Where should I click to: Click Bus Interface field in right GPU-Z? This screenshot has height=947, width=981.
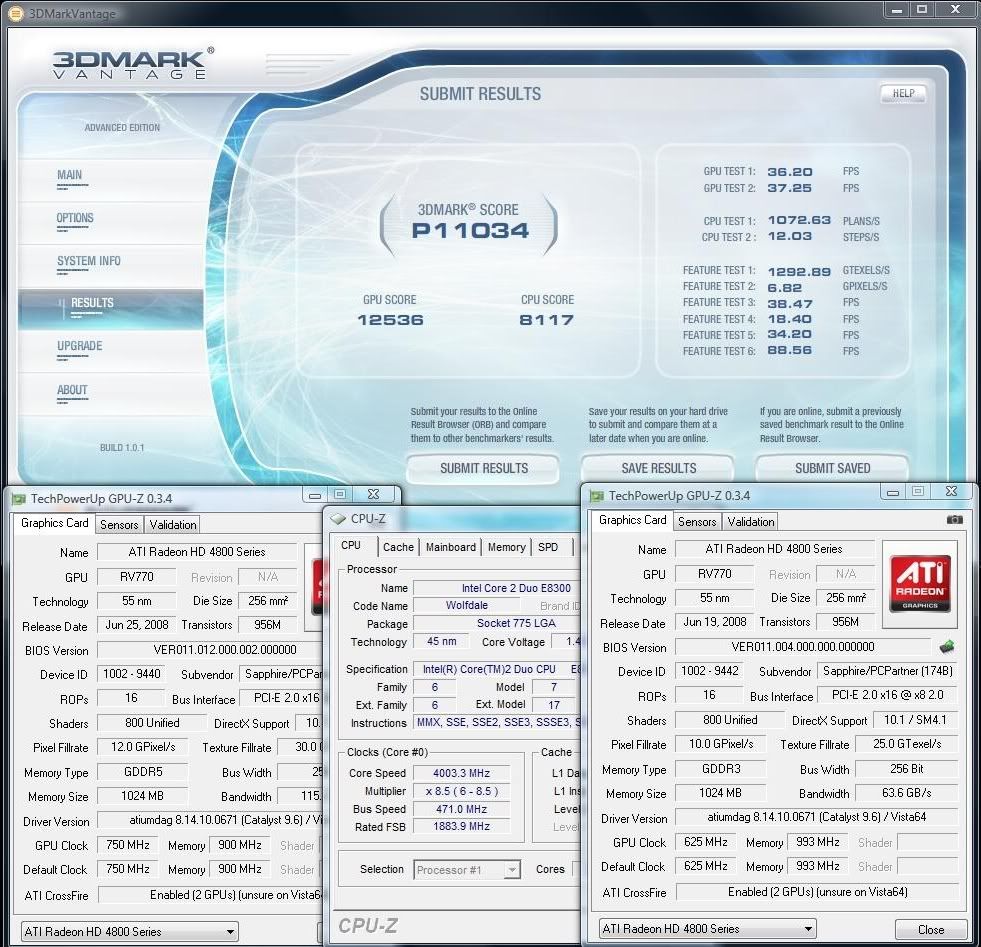[887, 695]
